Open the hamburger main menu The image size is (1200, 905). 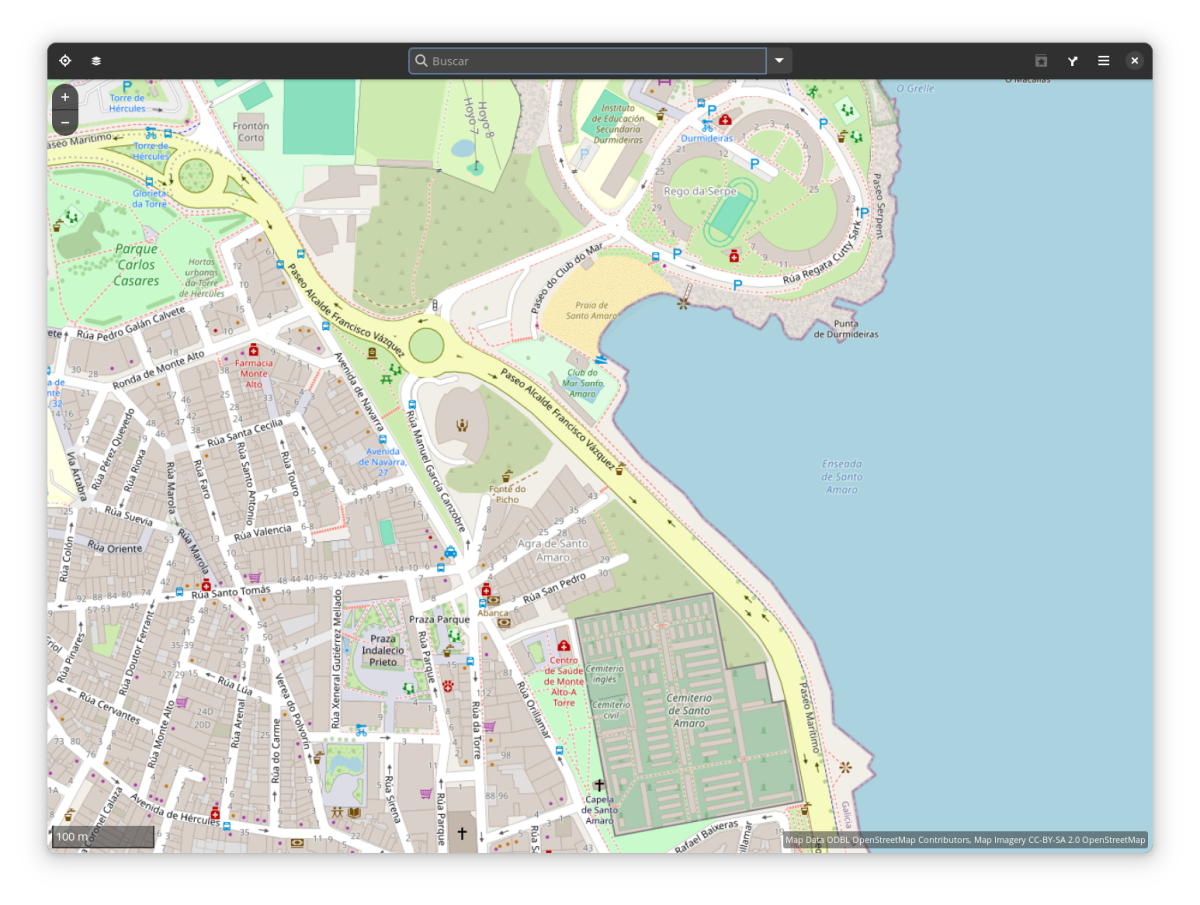(1103, 61)
